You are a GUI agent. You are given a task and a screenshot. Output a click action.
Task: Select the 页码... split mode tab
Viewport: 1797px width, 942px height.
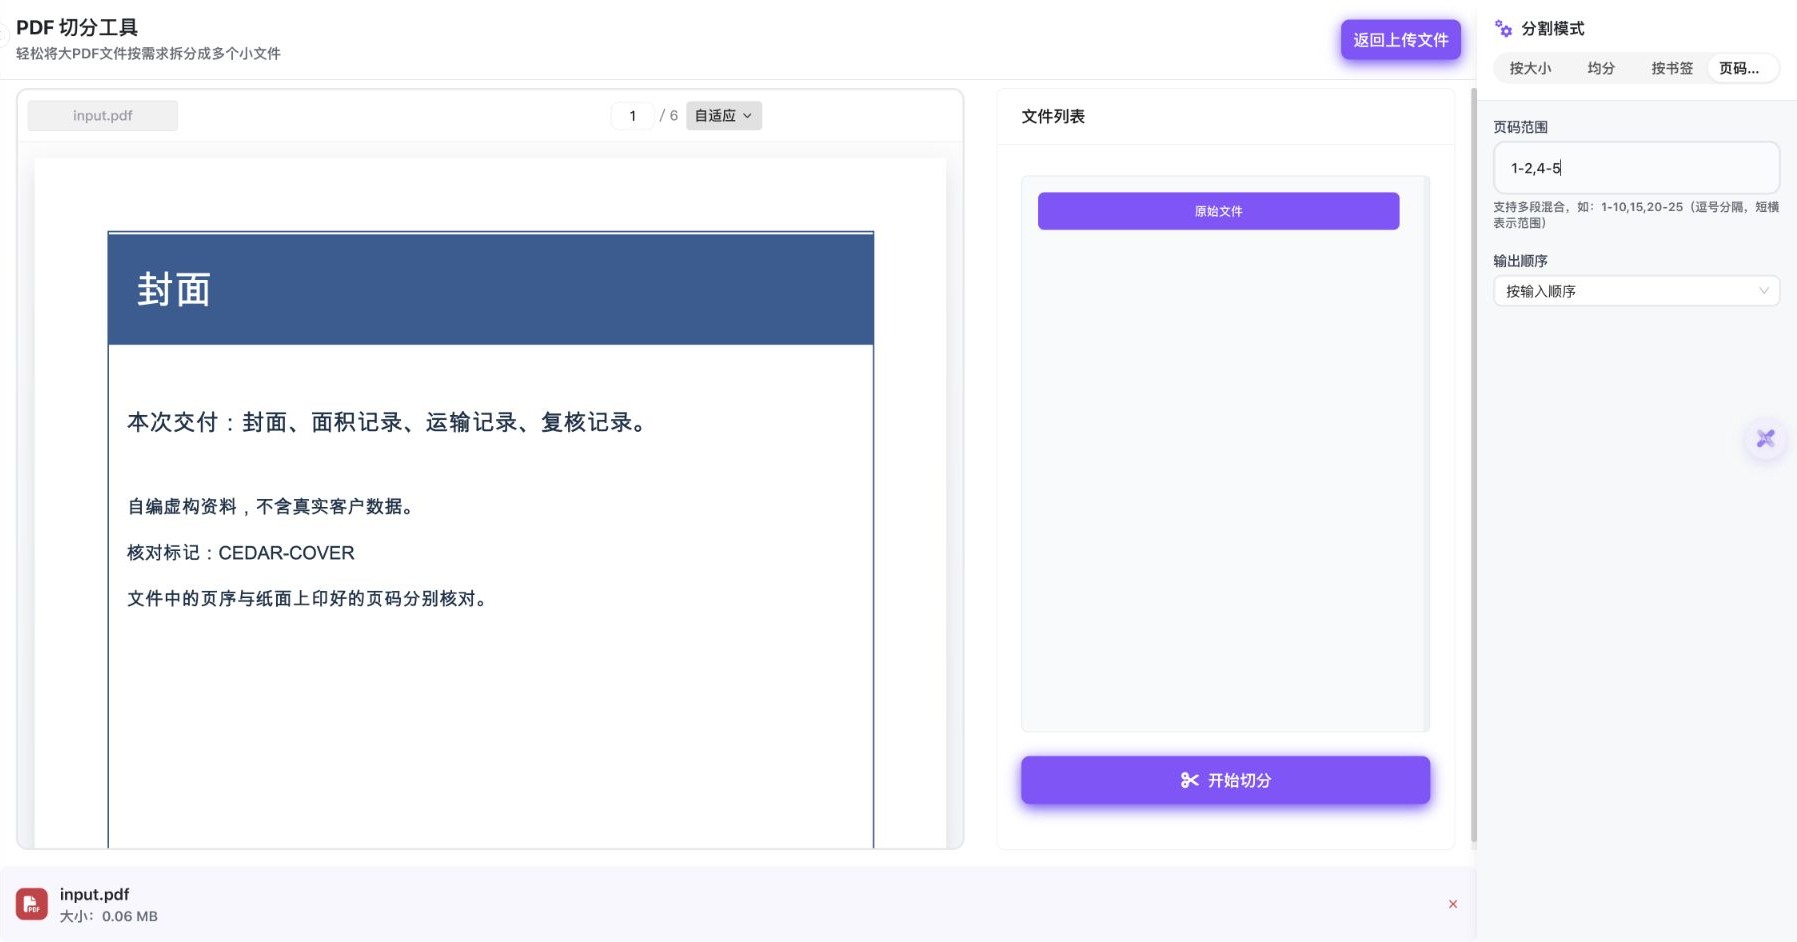1741,68
